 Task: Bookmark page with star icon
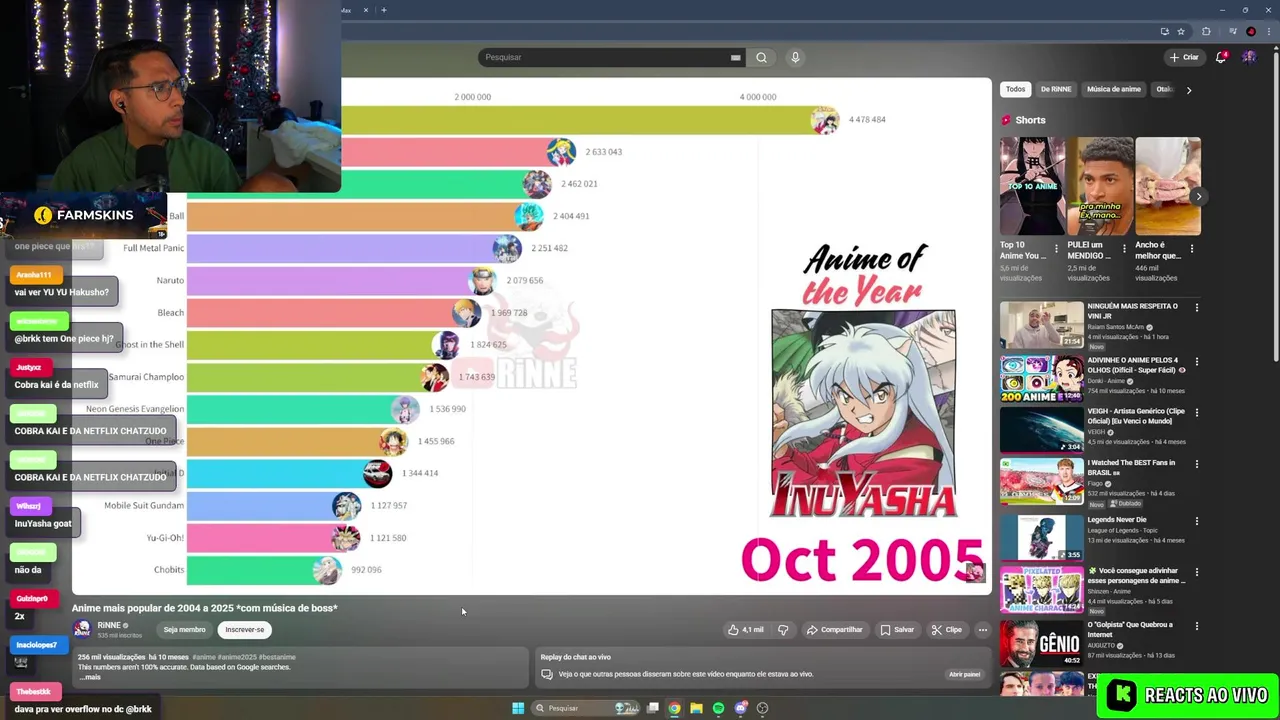click(x=1181, y=32)
